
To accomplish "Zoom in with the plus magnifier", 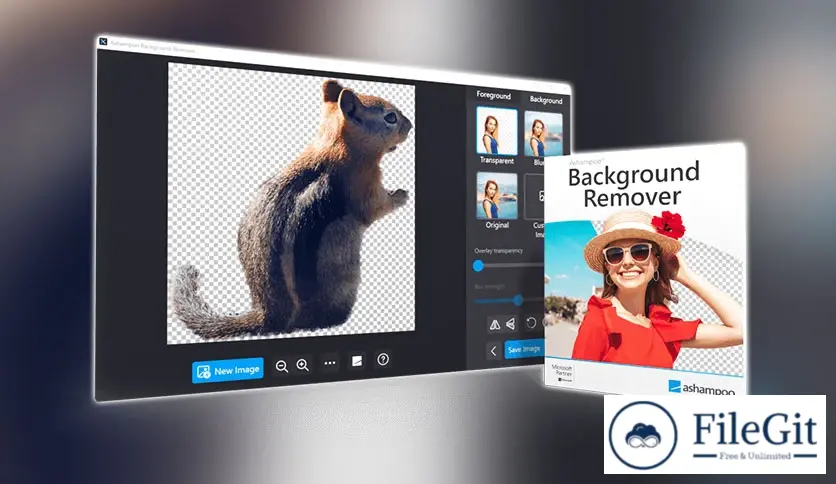I will (x=302, y=365).
